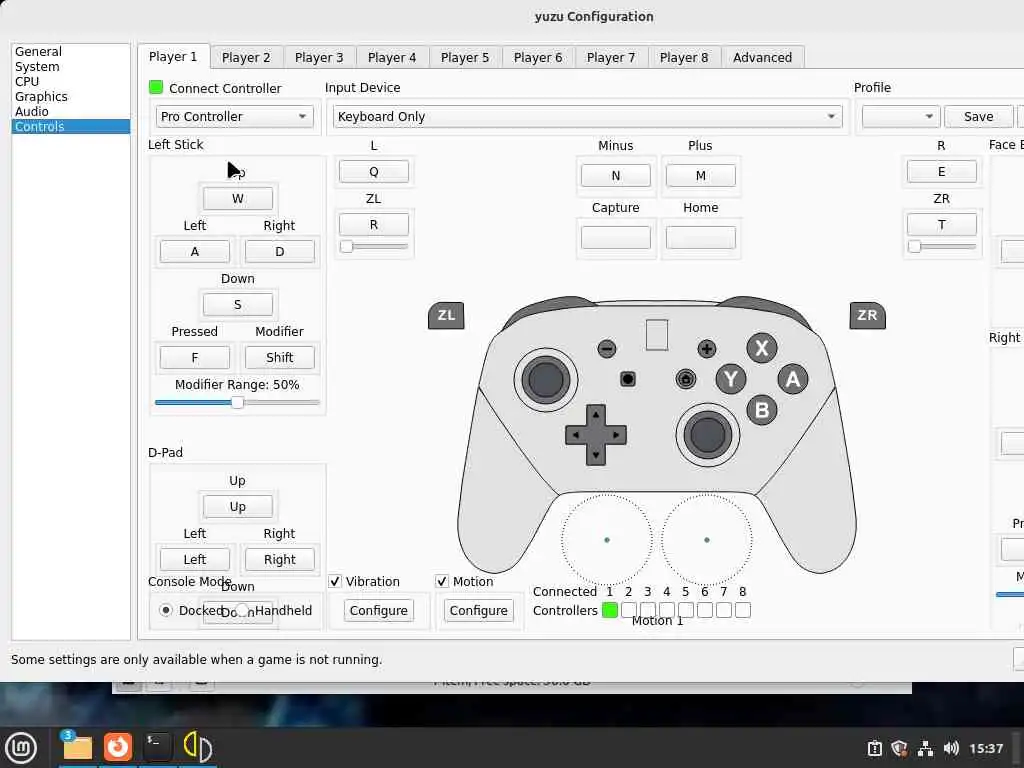Select General in the settings list

click(71, 52)
